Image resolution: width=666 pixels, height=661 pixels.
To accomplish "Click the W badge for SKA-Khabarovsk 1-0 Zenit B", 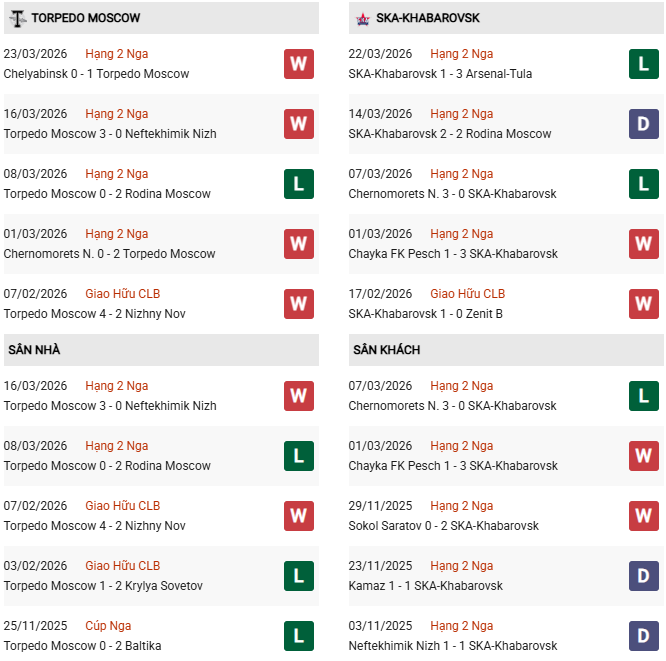I will (x=643, y=304).
